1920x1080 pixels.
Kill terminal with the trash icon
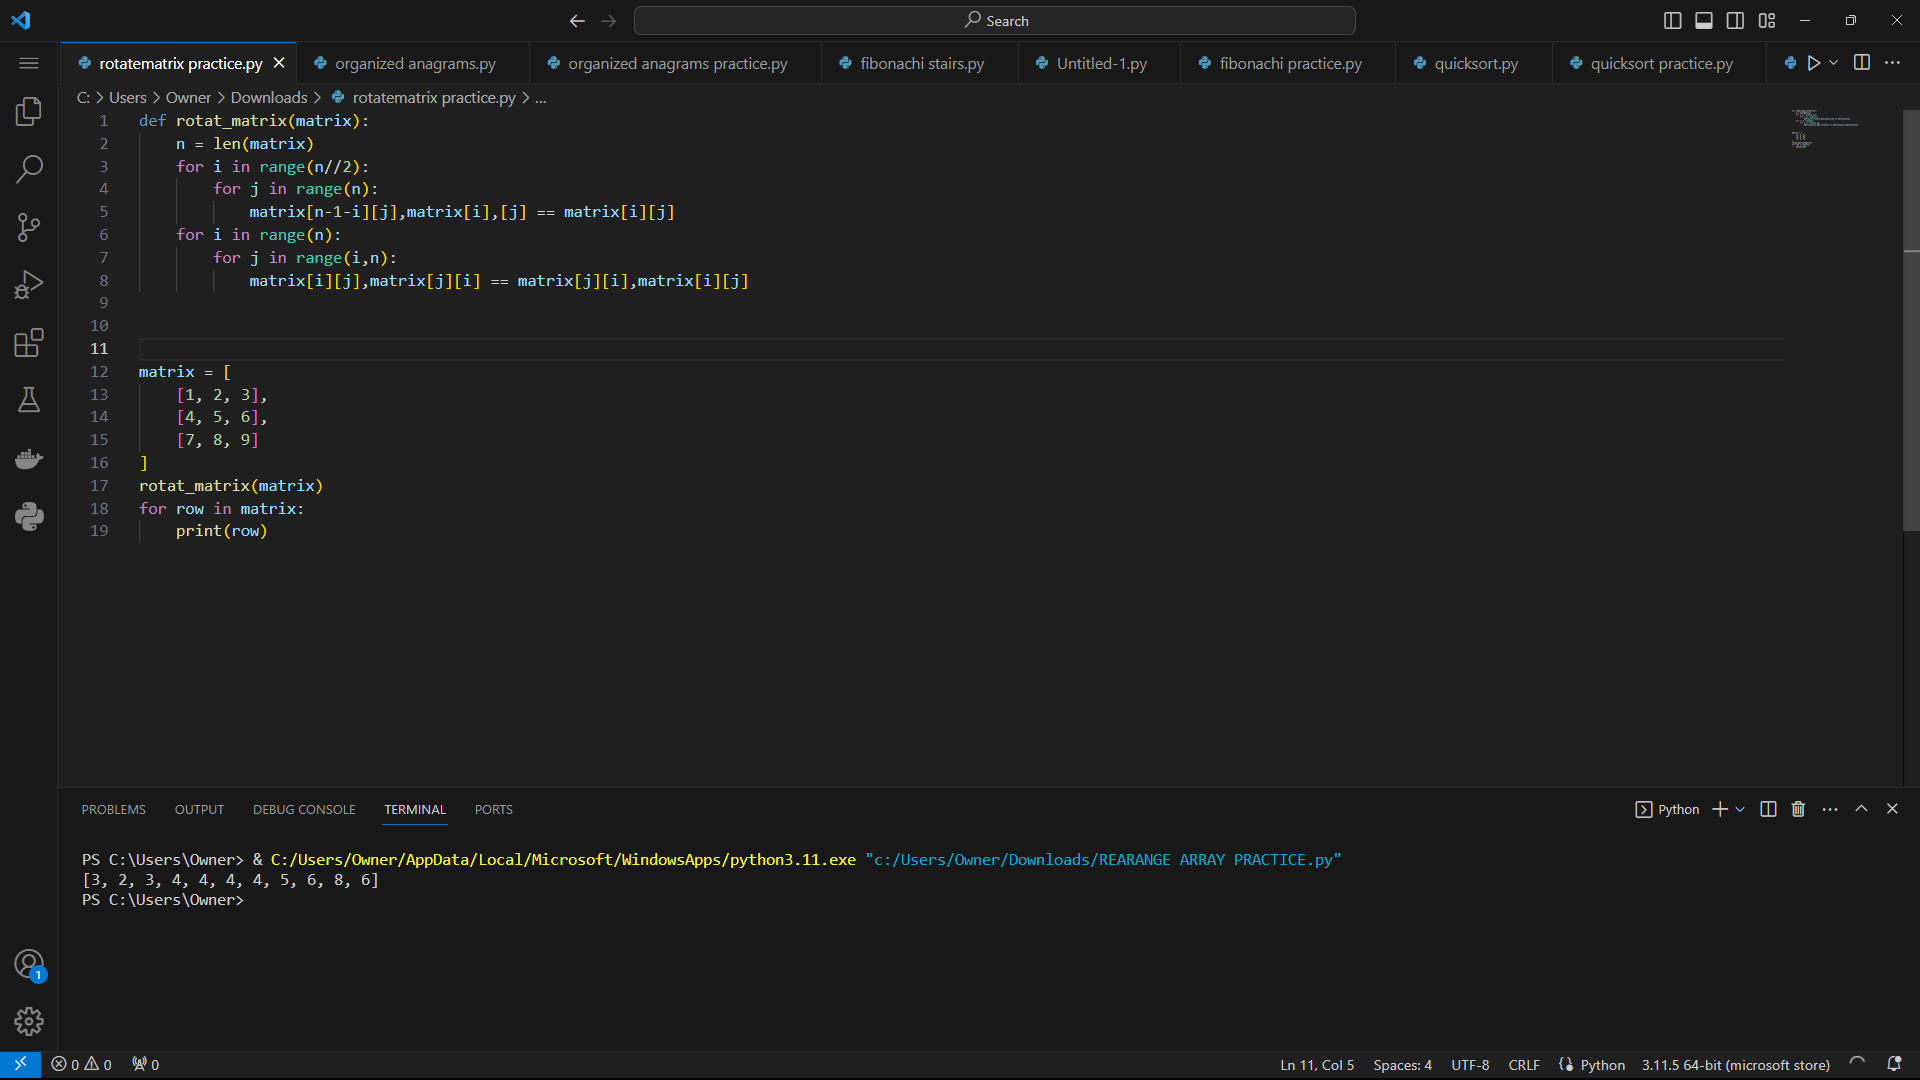click(x=1798, y=809)
